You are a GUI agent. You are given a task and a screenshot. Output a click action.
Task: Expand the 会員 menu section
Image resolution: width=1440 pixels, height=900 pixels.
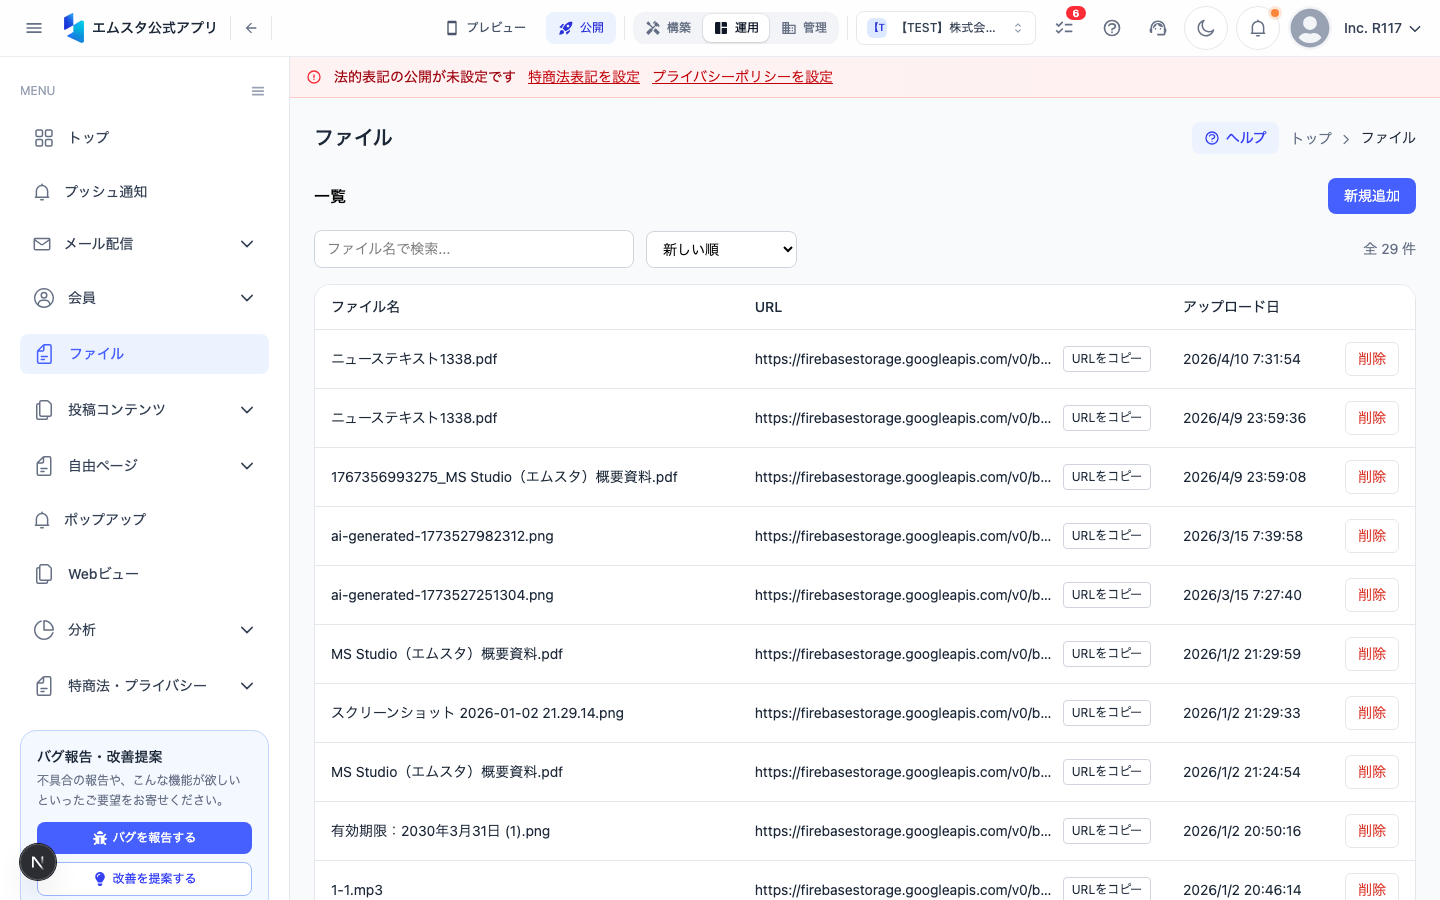pos(145,298)
